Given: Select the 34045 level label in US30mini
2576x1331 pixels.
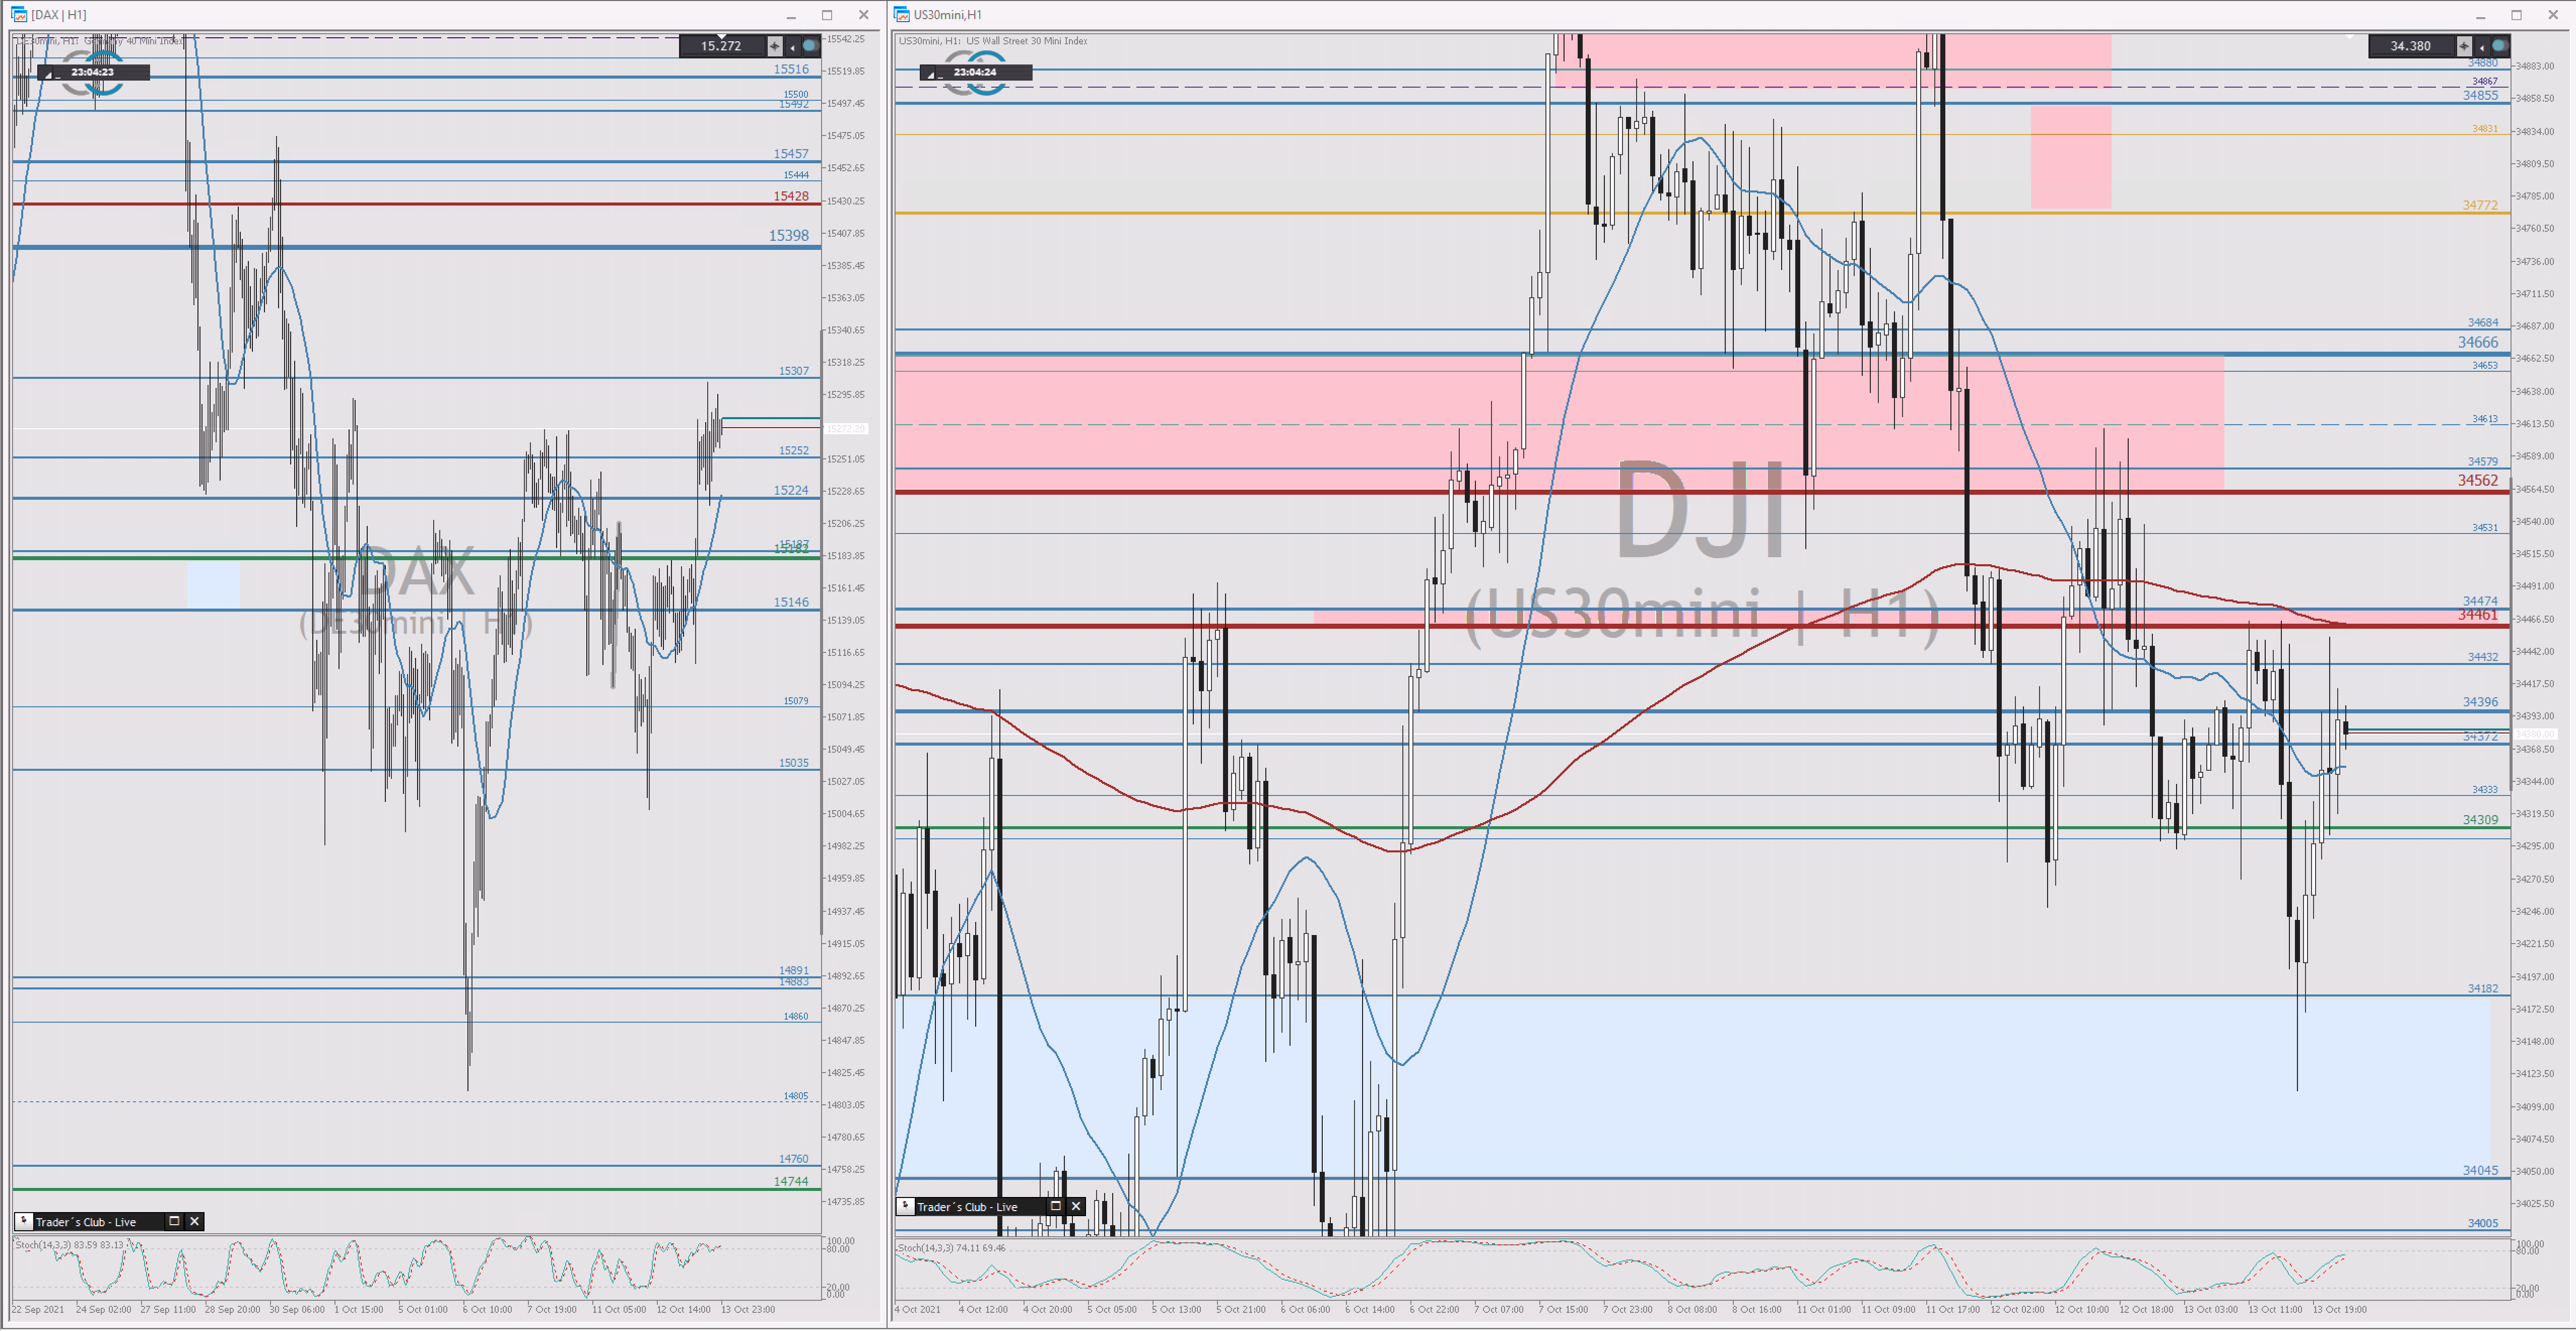Looking at the screenshot, I should [2480, 1170].
